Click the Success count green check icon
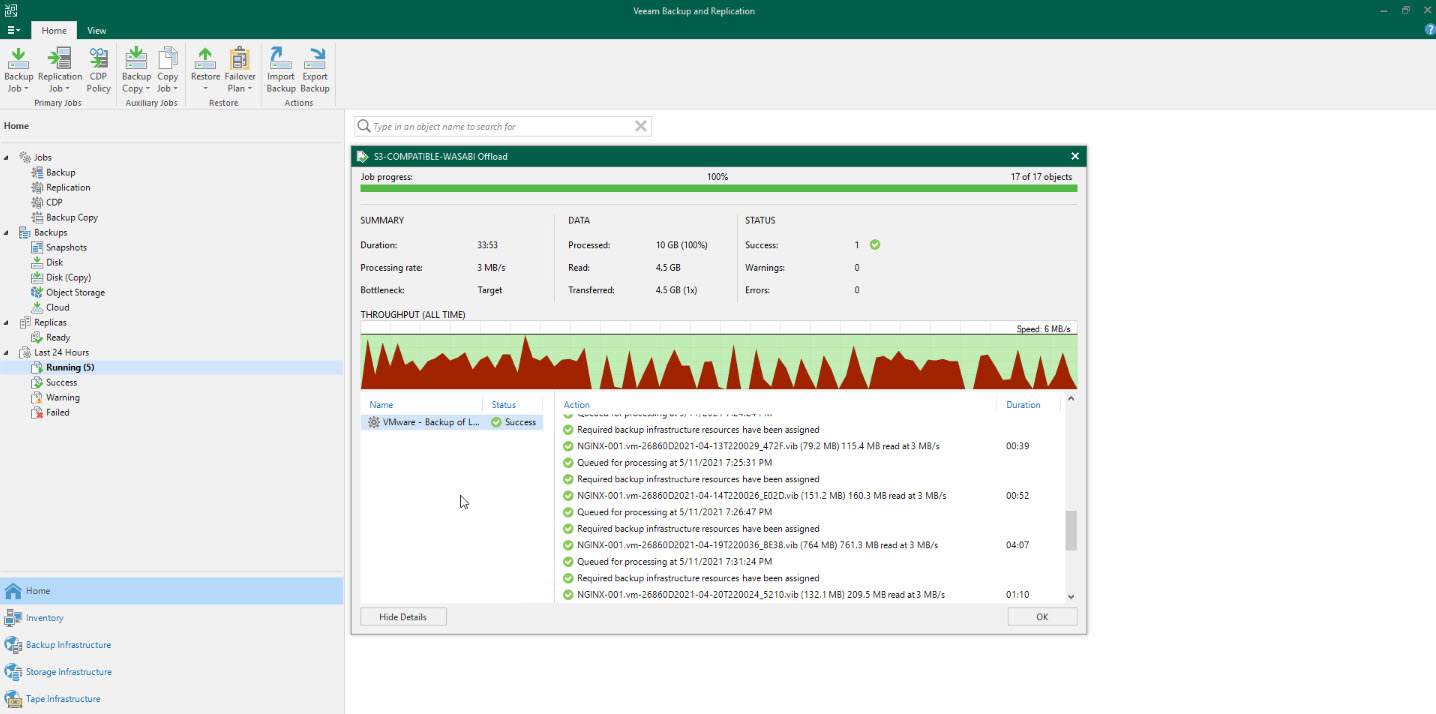The height and width of the screenshot is (714, 1436). tap(875, 244)
